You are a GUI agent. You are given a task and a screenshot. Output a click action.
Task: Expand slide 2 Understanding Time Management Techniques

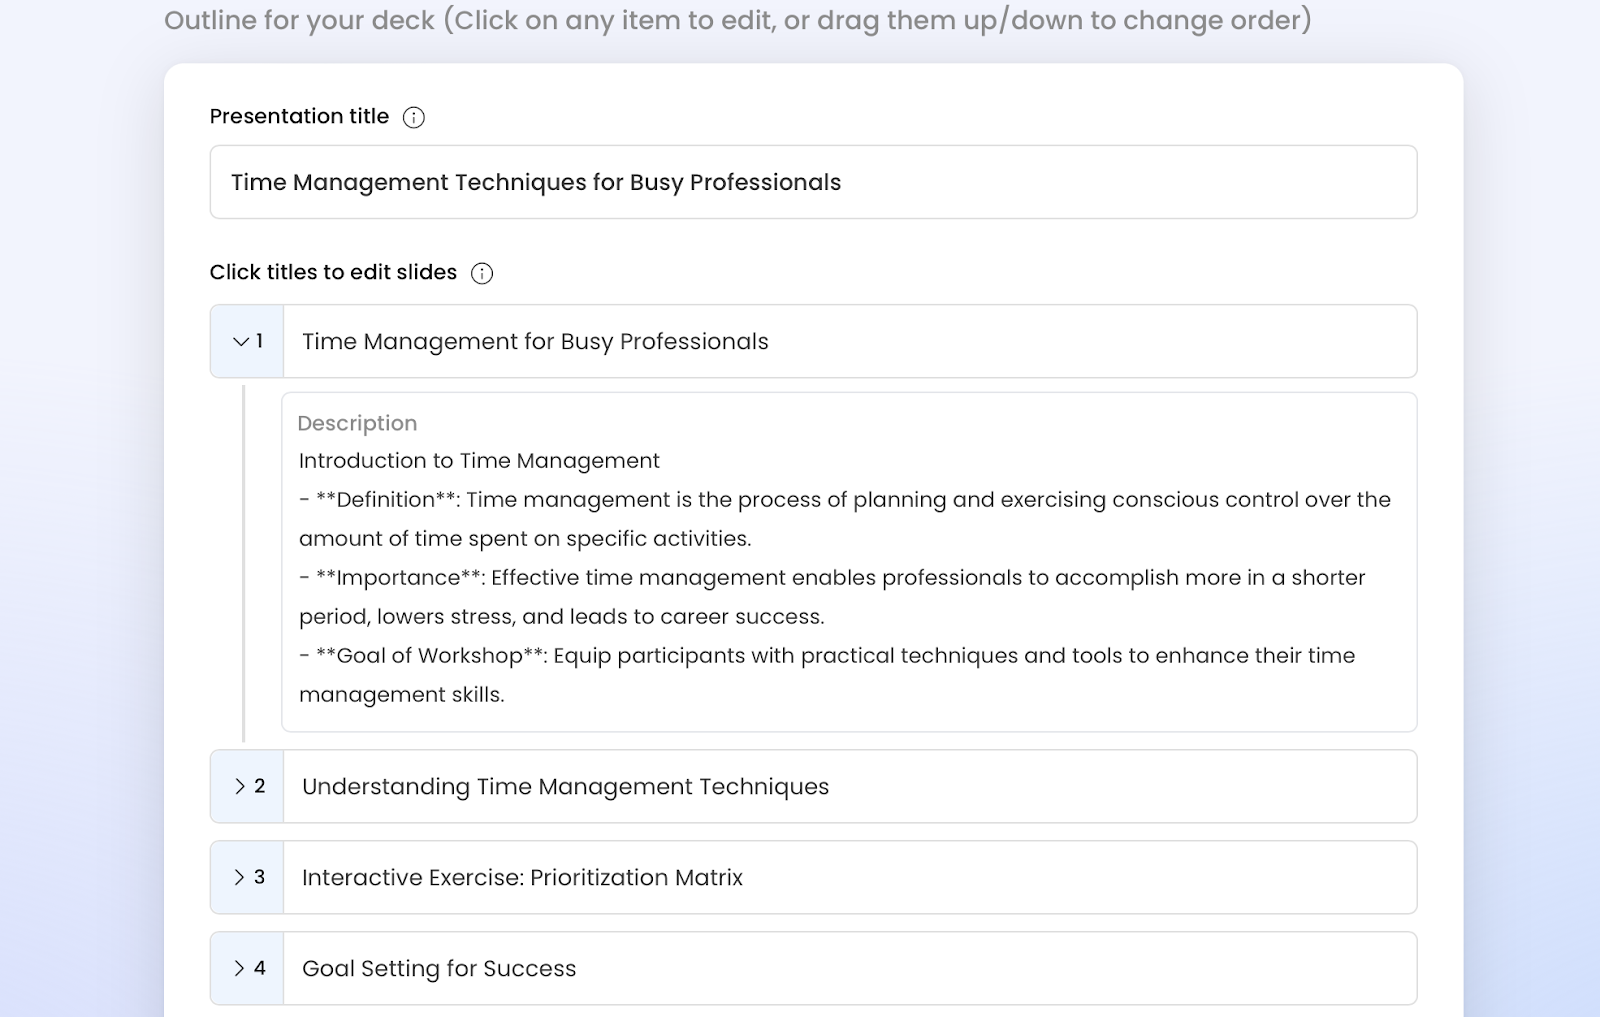(x=240, y=787)
